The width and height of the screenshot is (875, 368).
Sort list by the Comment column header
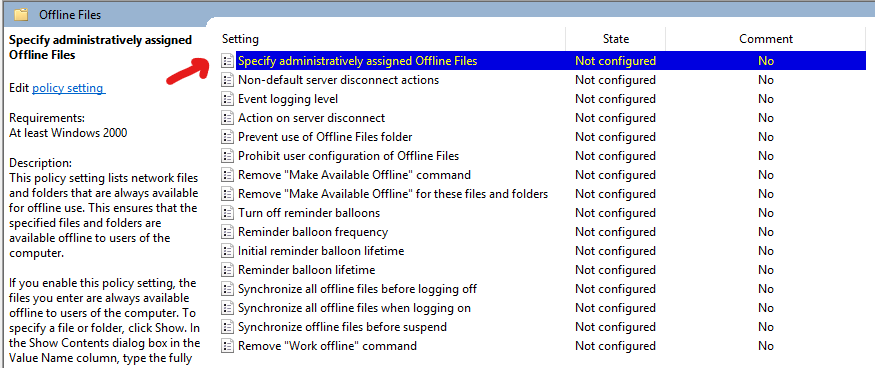point(766,39)
